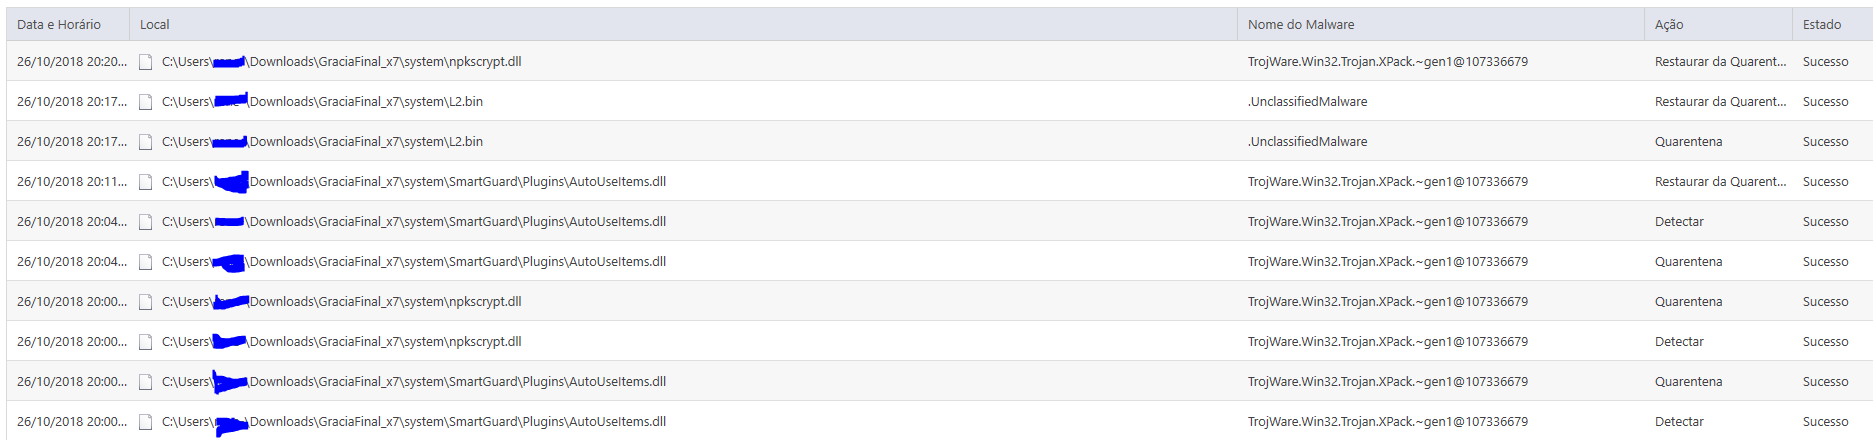Viewport: 1873px width, 440px height.
Task: Click the Estado column header
Action: (x=1821, y=24)
